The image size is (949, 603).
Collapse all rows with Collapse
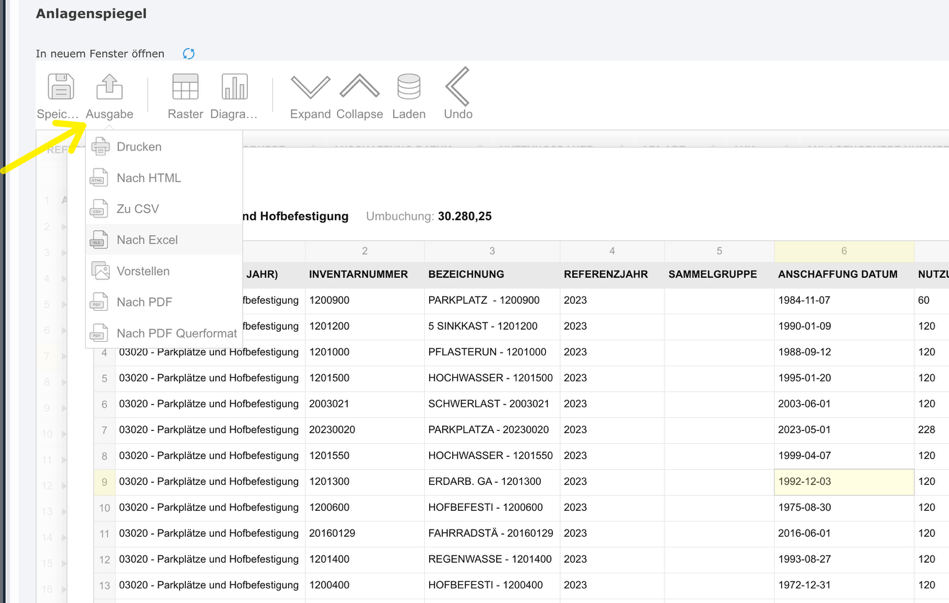point(359,88)
